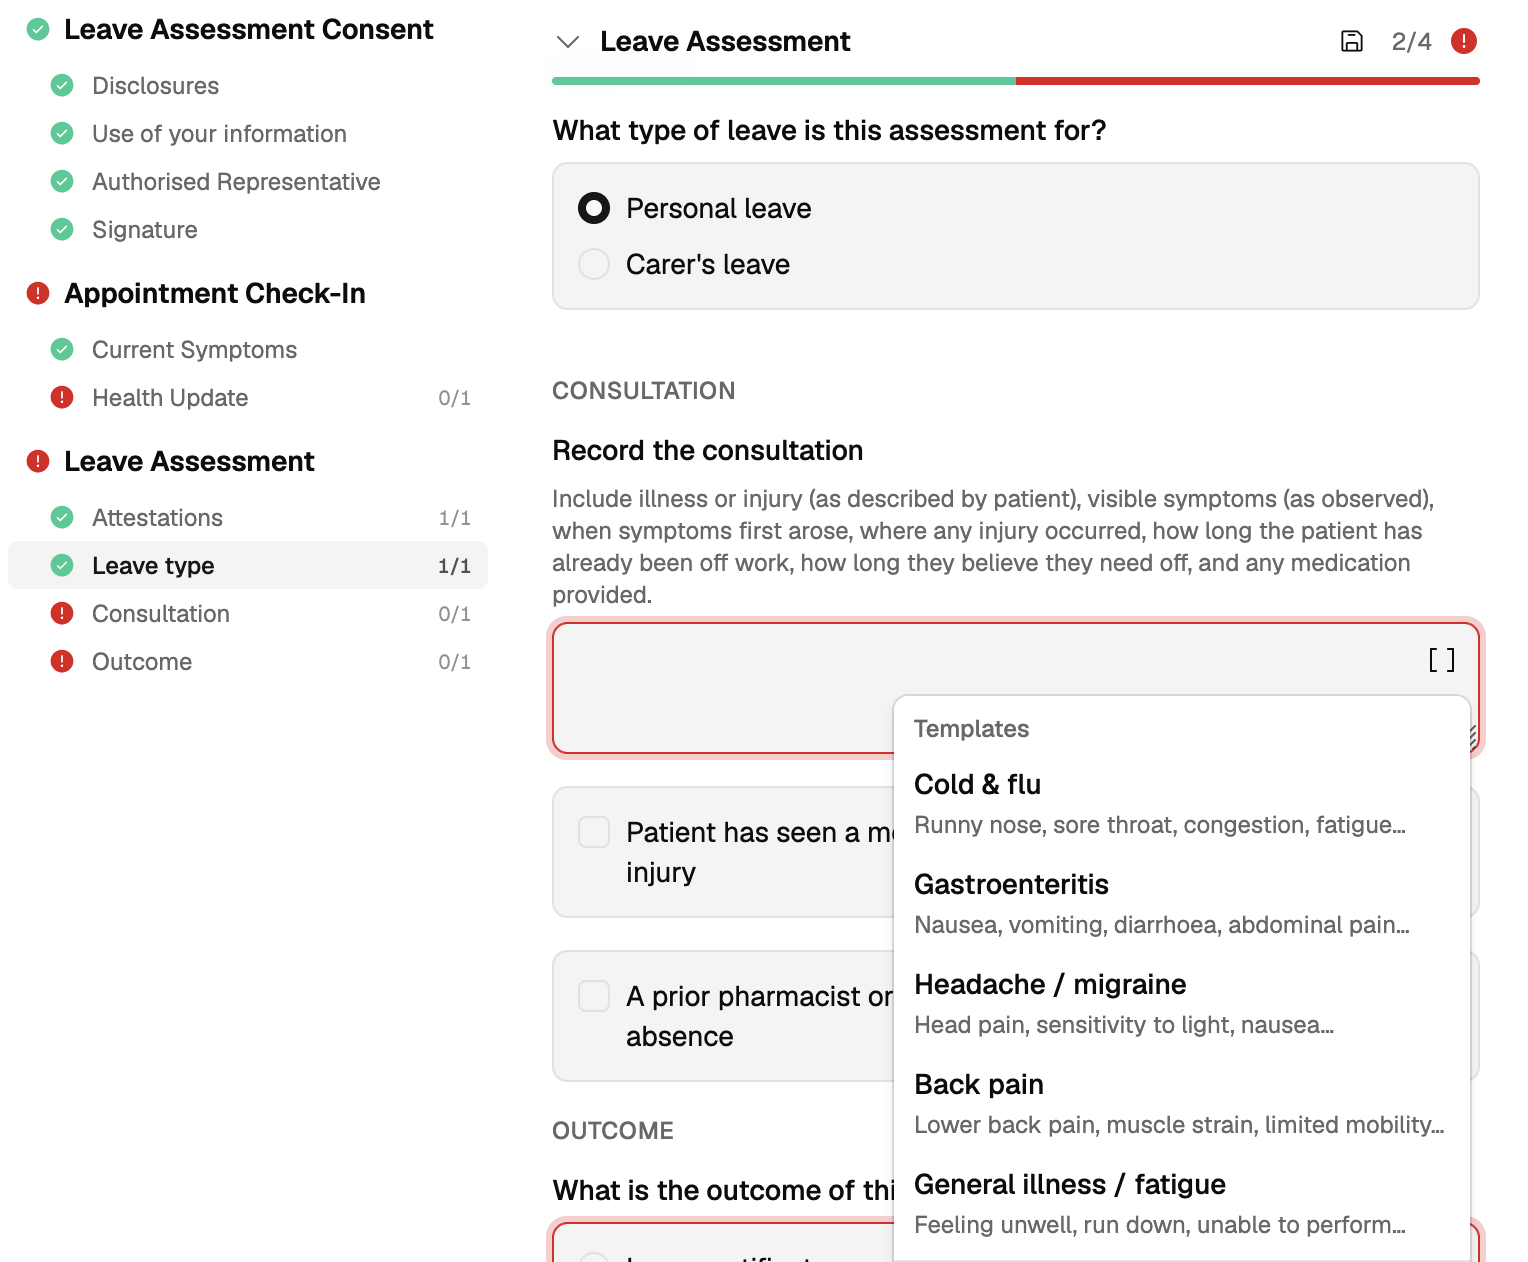Image resolution: width=1528 pixels, height=1262 pixels.
Task: Click green check icon next to Leave type
Action: coord(62,566)
